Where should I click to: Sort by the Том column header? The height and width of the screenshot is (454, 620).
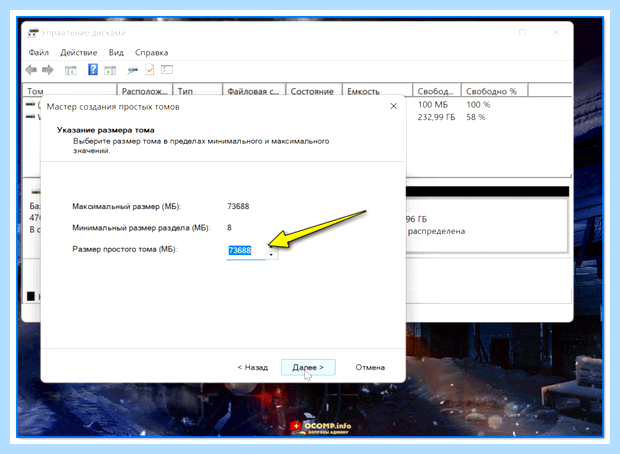tap(70, 91)
